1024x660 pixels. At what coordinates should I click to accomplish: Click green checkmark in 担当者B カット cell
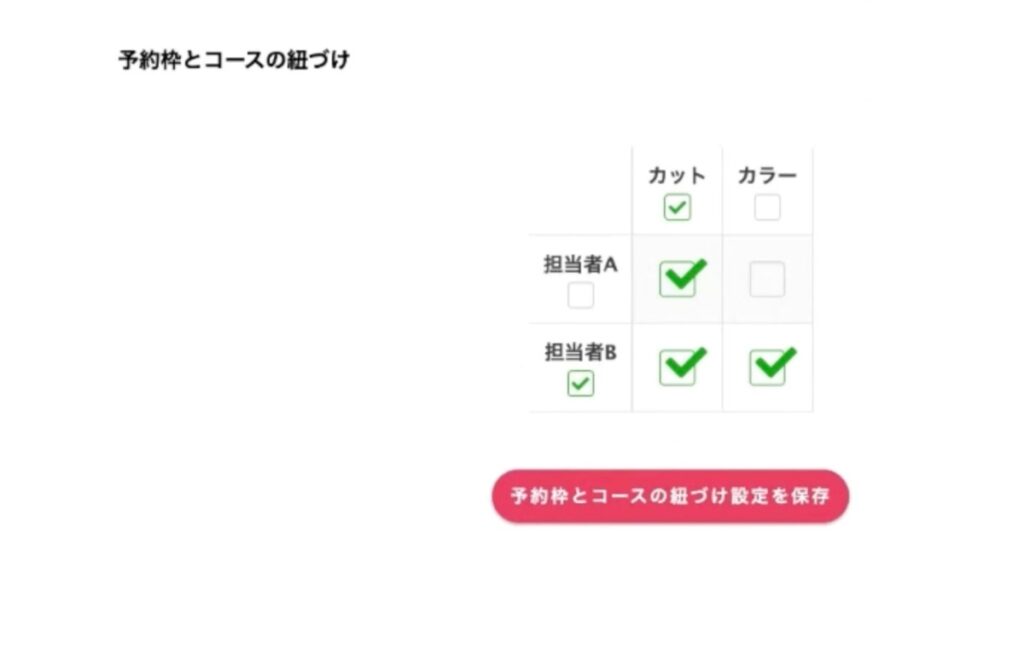tap(682, 363)
